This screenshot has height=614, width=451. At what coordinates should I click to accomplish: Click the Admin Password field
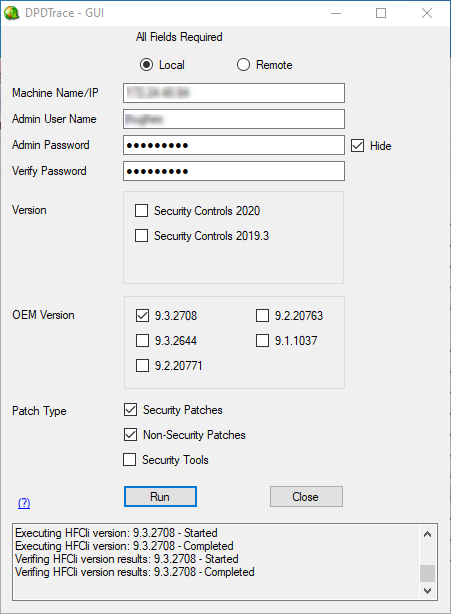[x=234, y=145]
